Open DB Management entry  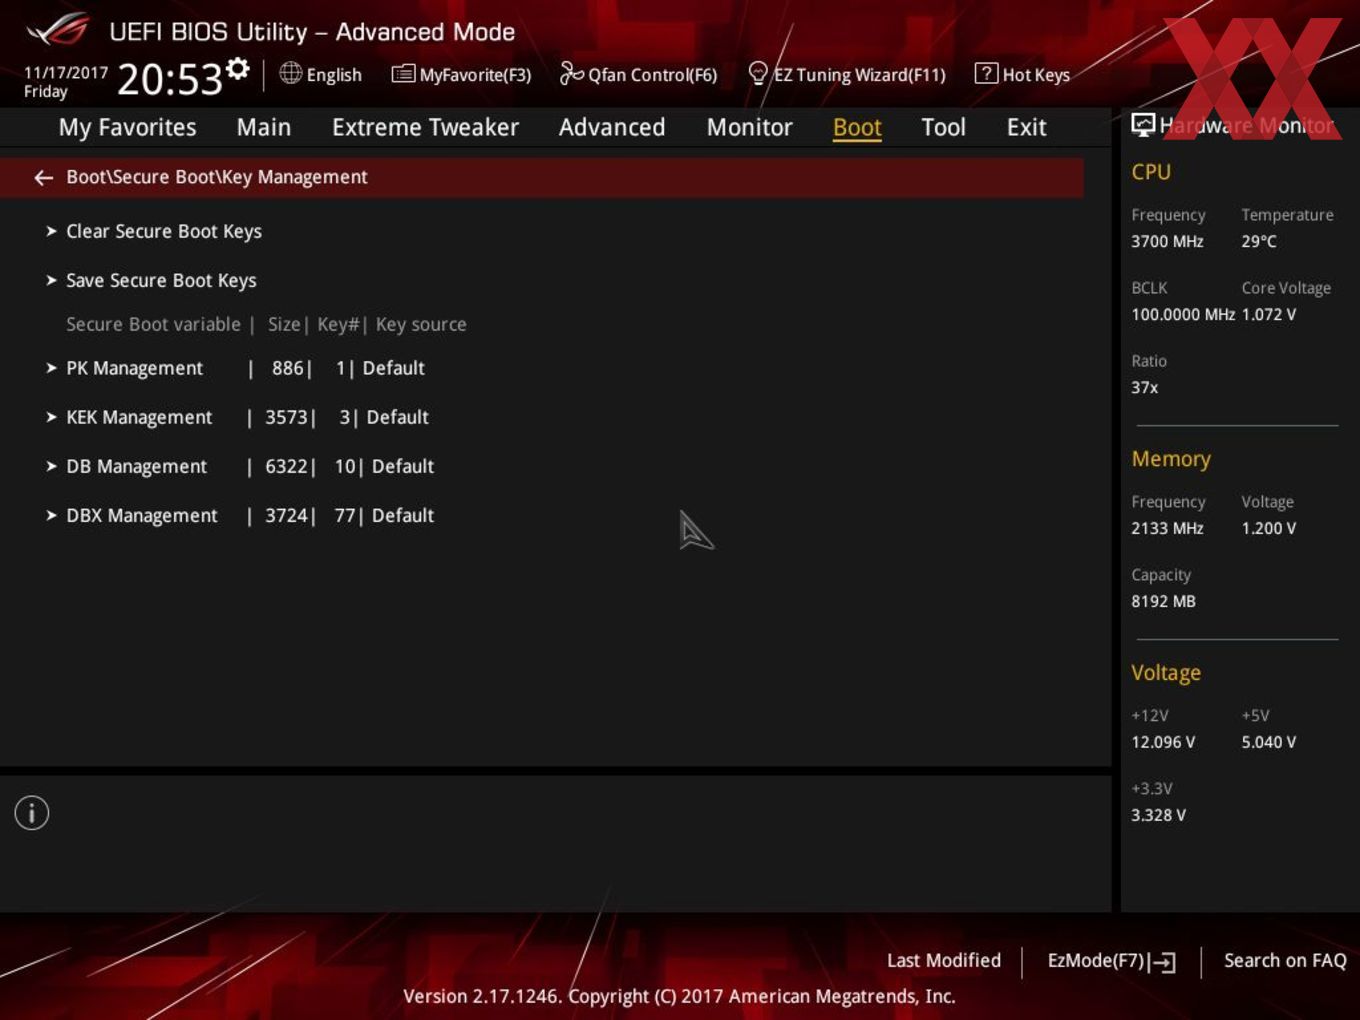(136, 466)
